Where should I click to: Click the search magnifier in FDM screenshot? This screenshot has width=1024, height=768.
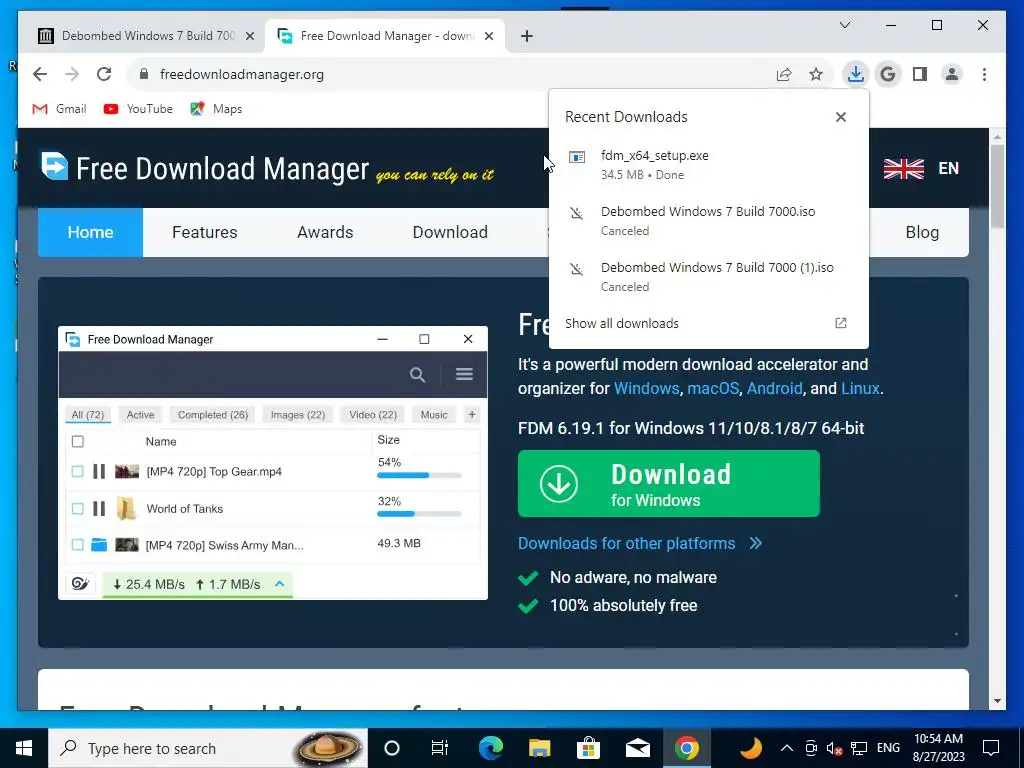coord(417,374)
